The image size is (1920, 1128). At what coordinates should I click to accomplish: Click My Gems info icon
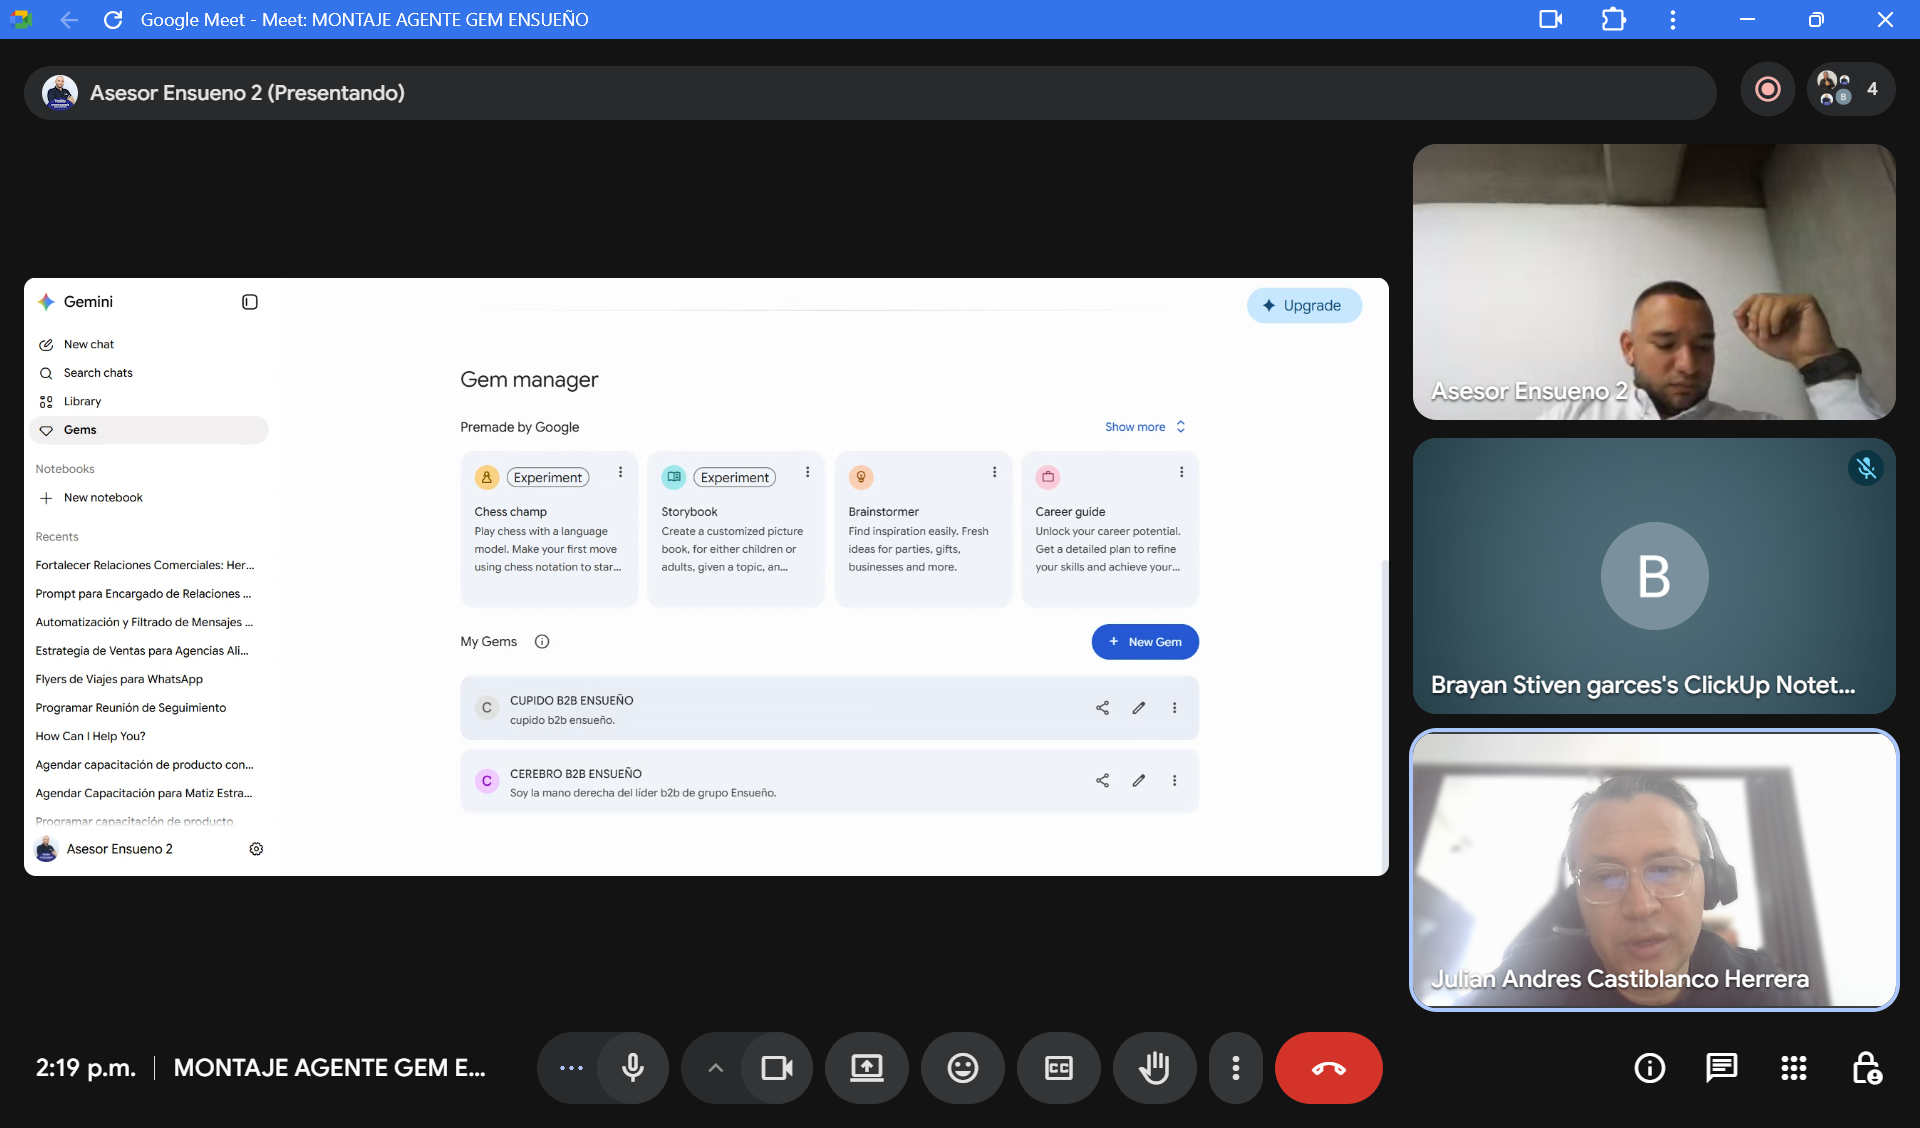[542, 642]
